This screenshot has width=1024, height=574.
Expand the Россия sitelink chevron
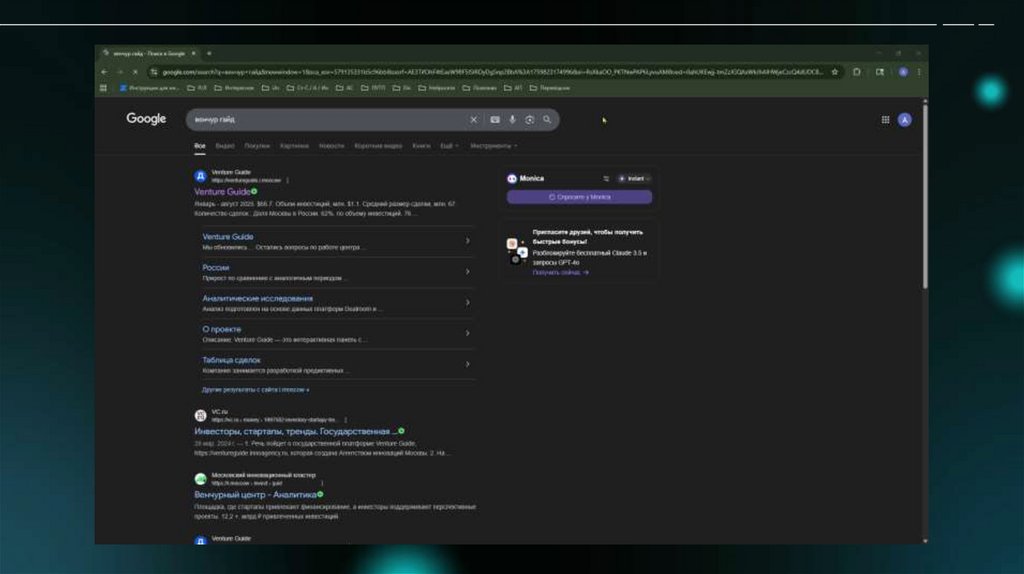(x=468, y=272)
